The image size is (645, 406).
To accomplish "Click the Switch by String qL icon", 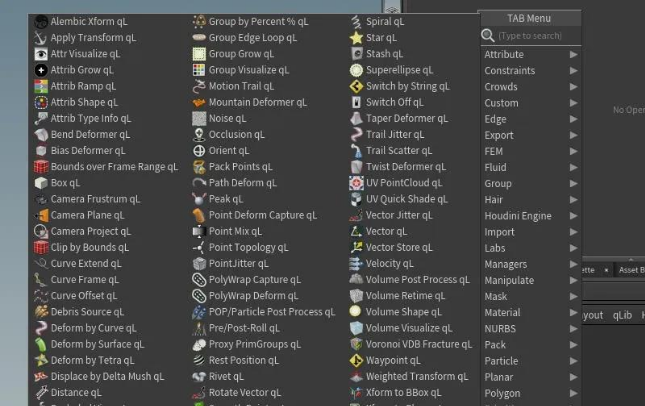I will pos(356,86).
